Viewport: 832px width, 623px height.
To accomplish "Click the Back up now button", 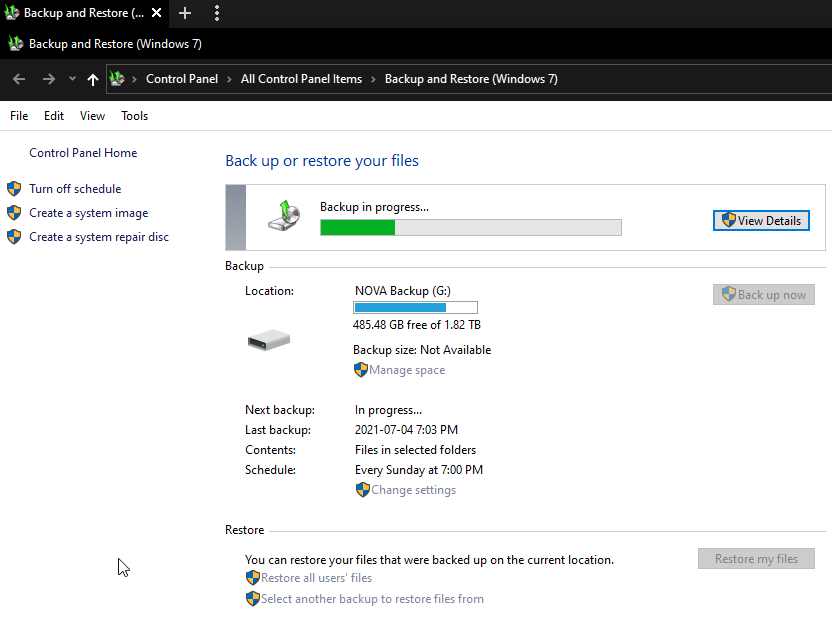I will point(764,295).
